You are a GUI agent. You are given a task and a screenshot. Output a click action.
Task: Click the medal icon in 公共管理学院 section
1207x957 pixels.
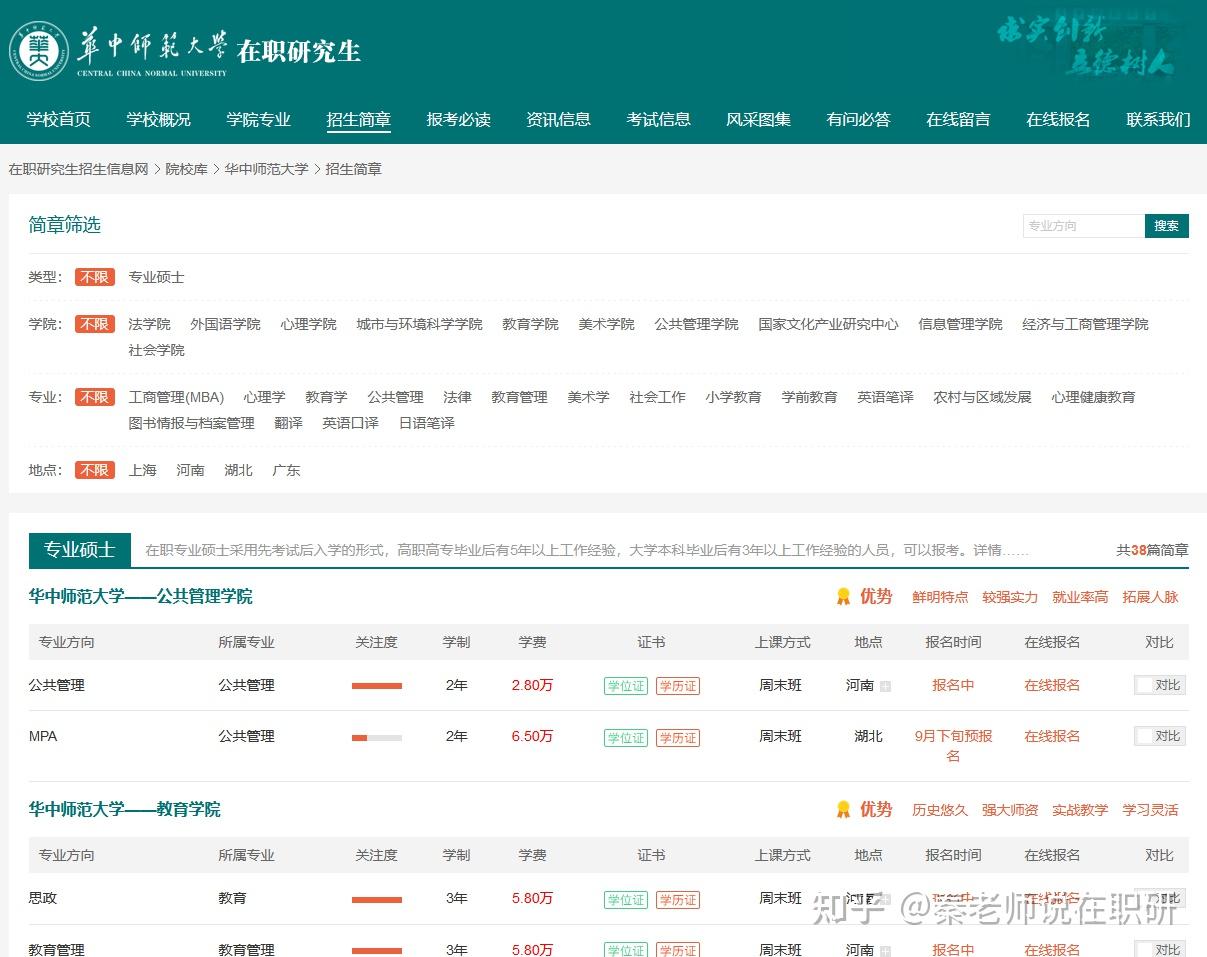point(843,597)
